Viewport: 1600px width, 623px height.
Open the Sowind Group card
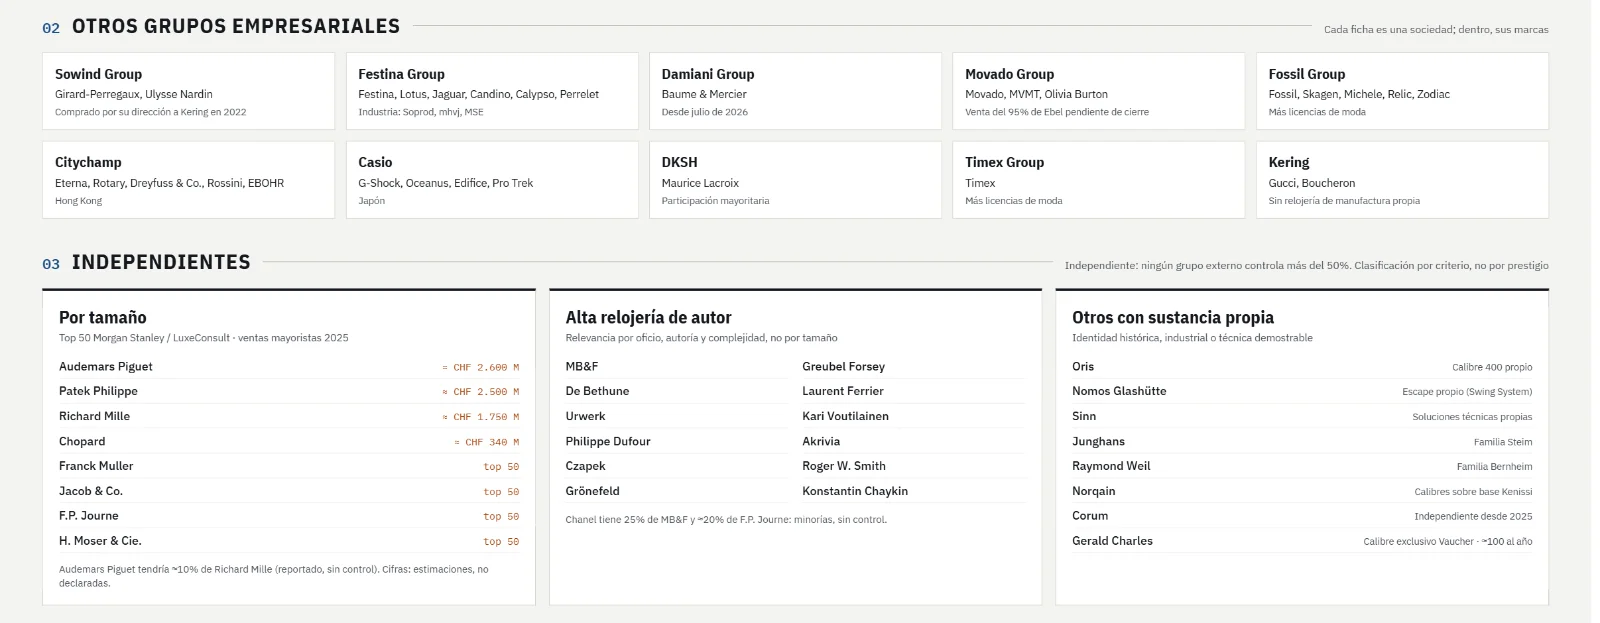coord(188,91)
